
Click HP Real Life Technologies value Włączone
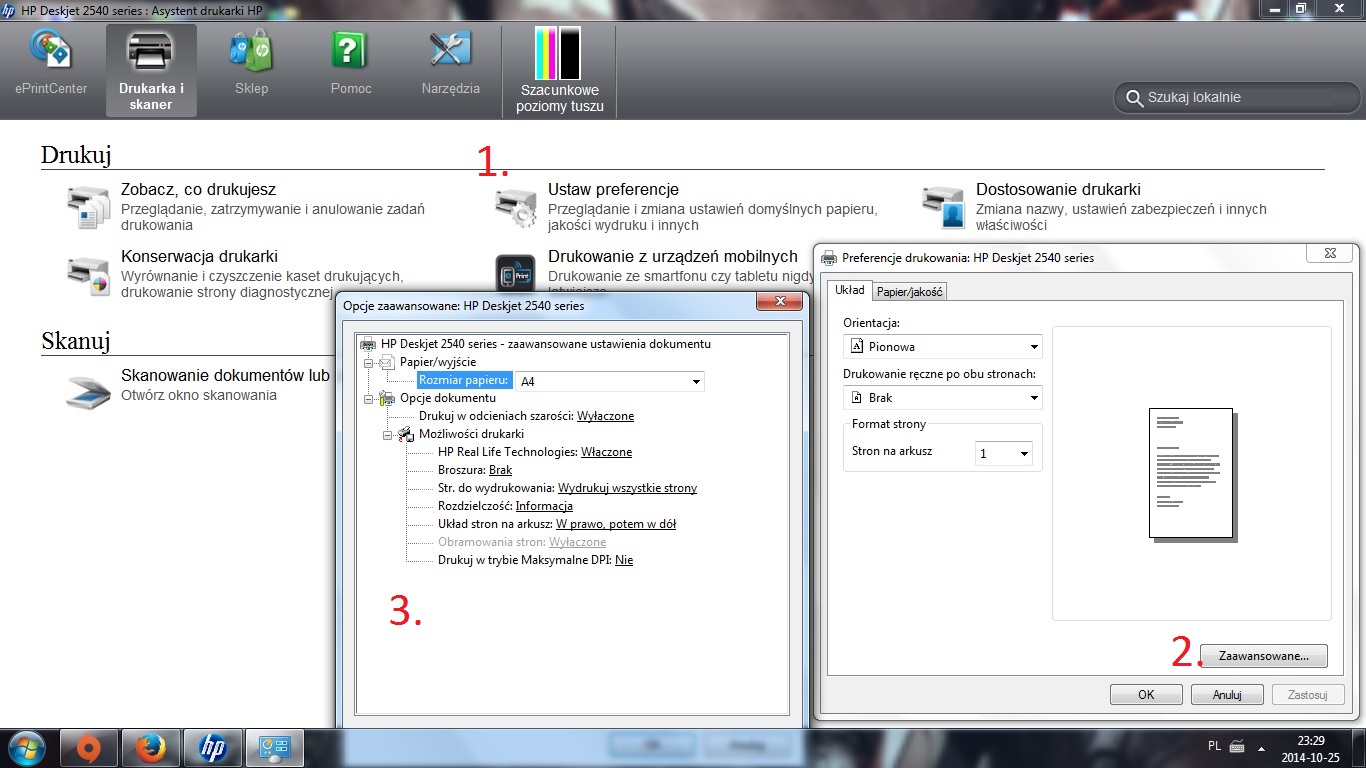(606, 452)
